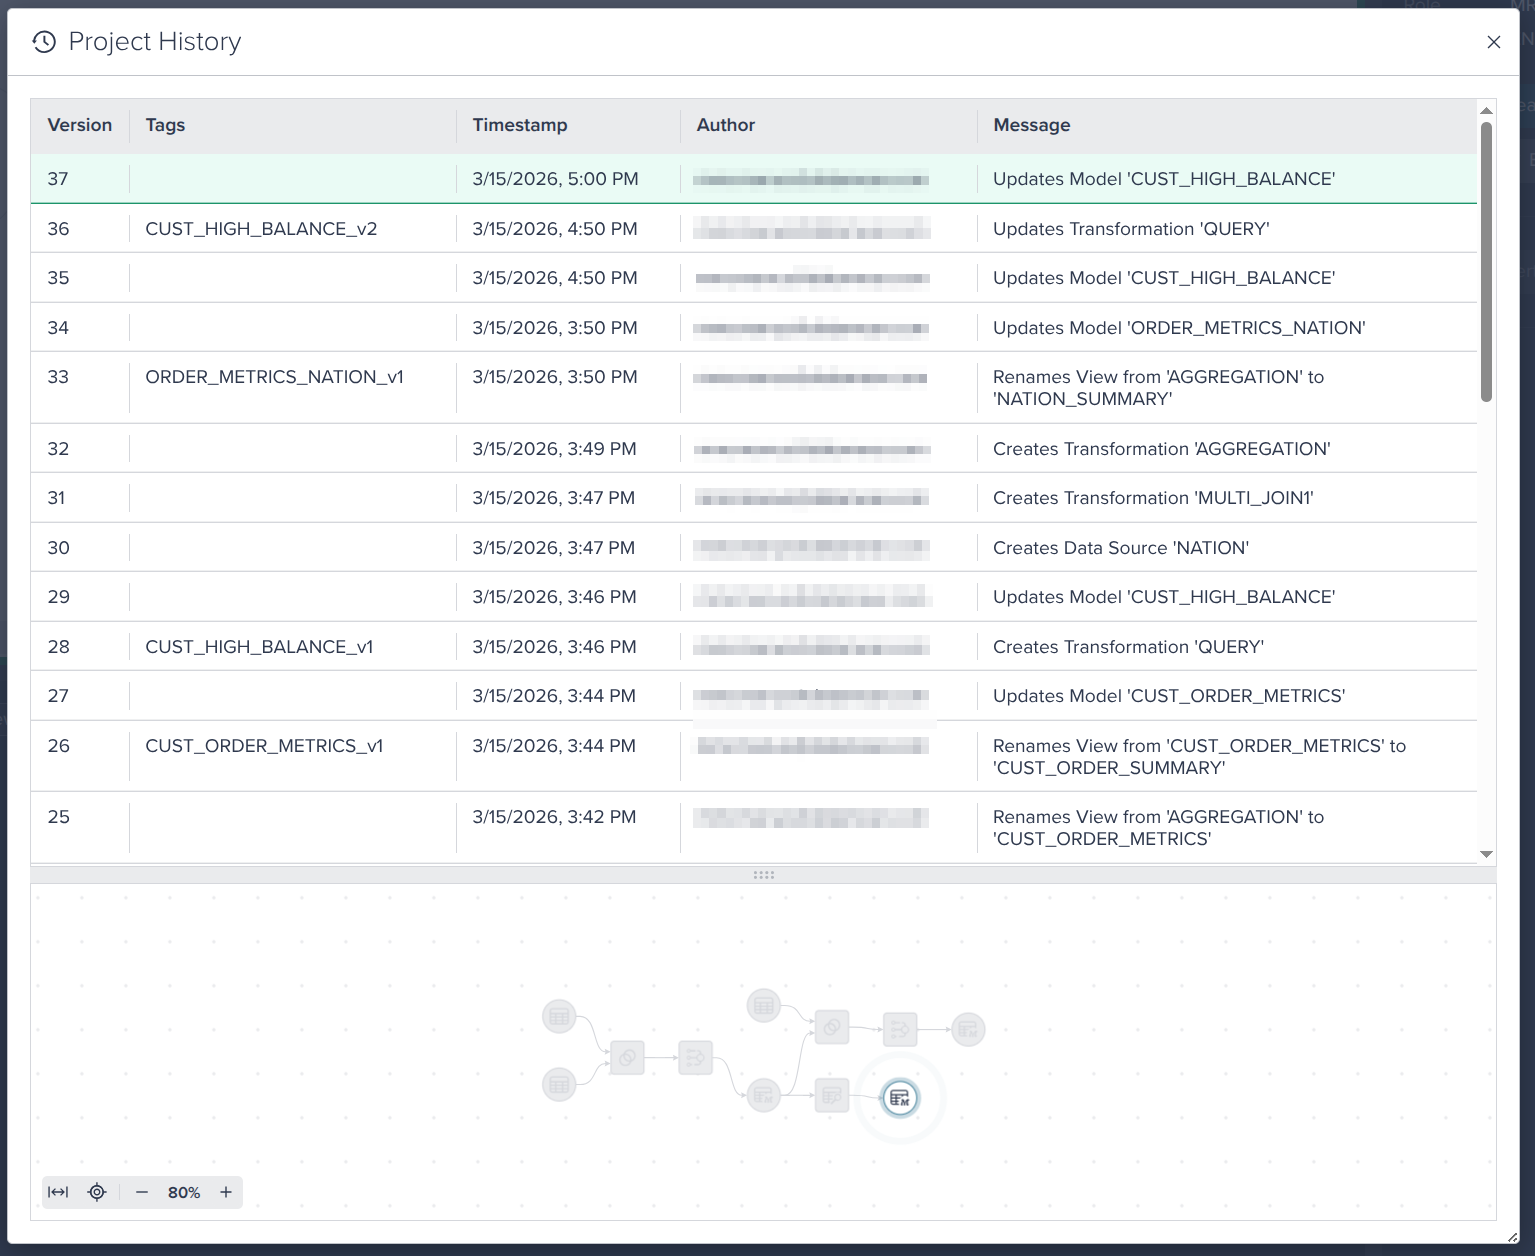Click the join transformation node with interlocking rings

tap(627, 1056)
